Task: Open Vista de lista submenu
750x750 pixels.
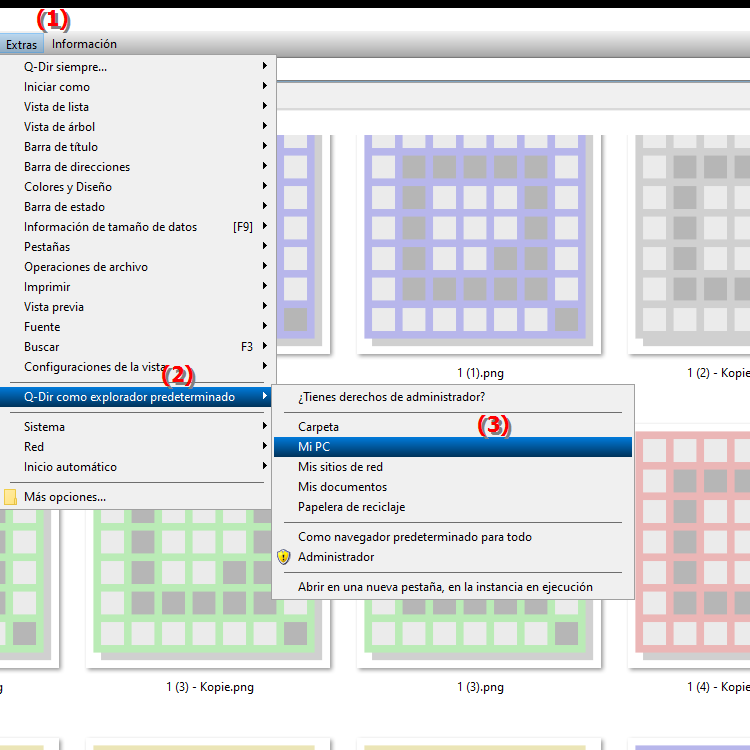Action: (x=137, y=107)
